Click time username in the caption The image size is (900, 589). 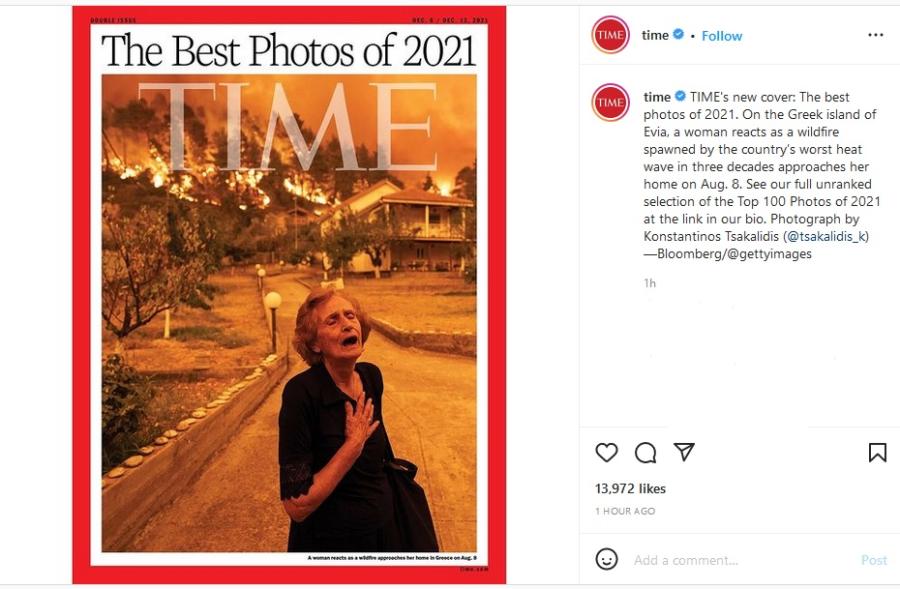[657, 96]
